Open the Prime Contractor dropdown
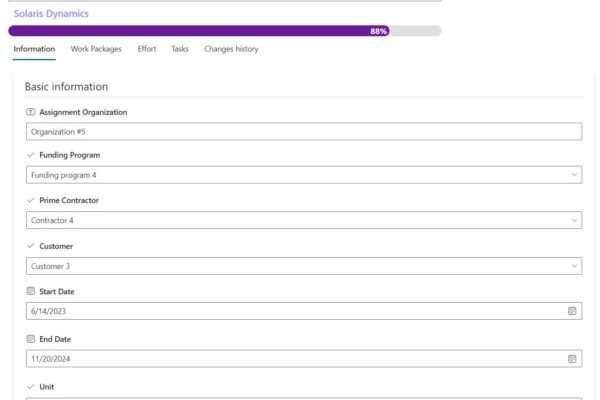Viewport: 600px width, 400px height. (304, 220)
